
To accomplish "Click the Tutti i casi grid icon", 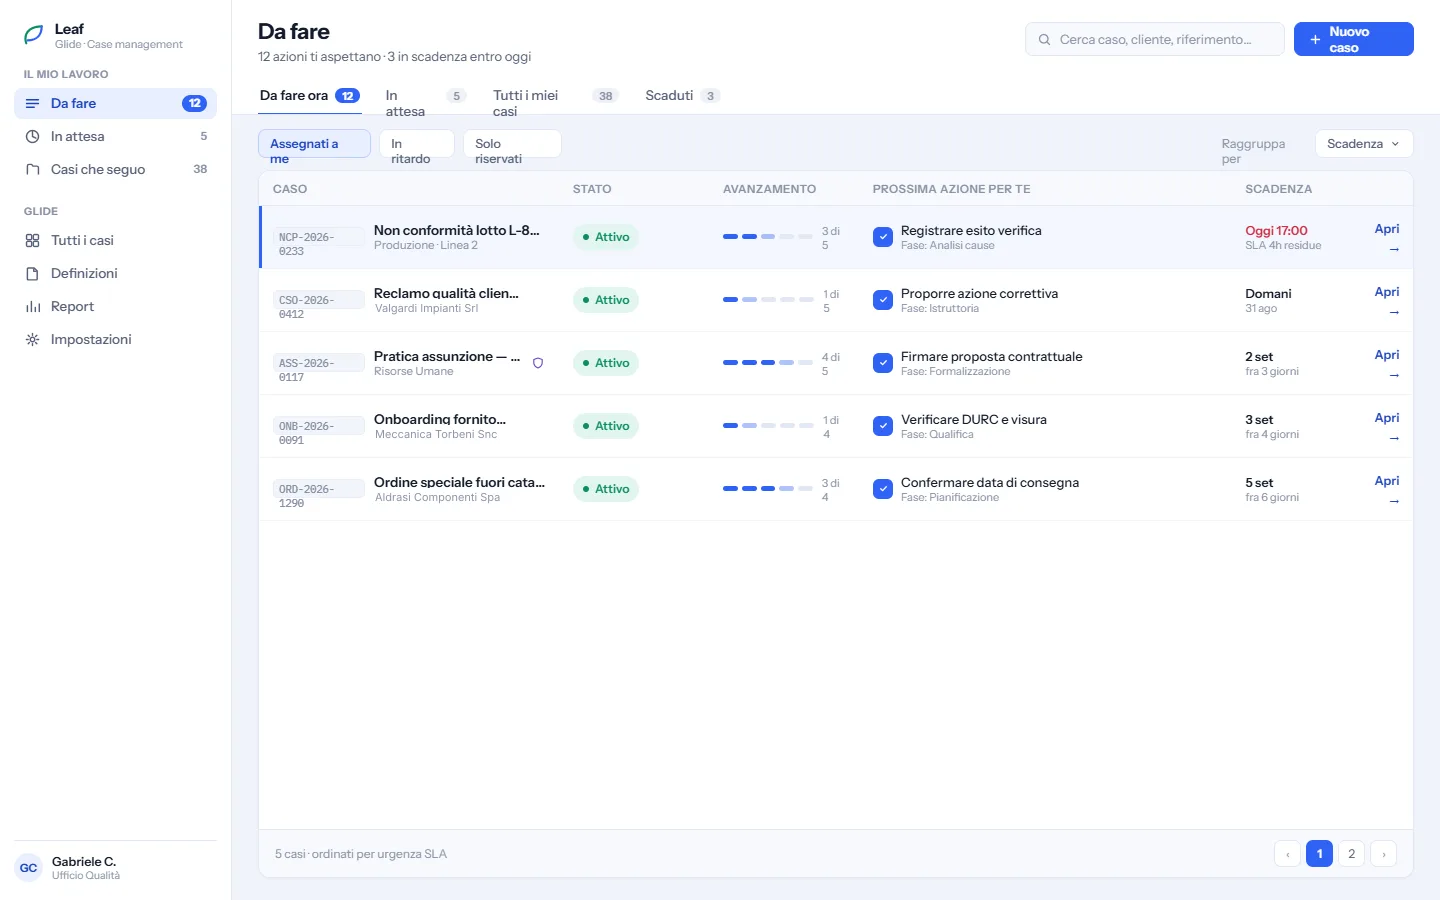I will coord(32,240).
